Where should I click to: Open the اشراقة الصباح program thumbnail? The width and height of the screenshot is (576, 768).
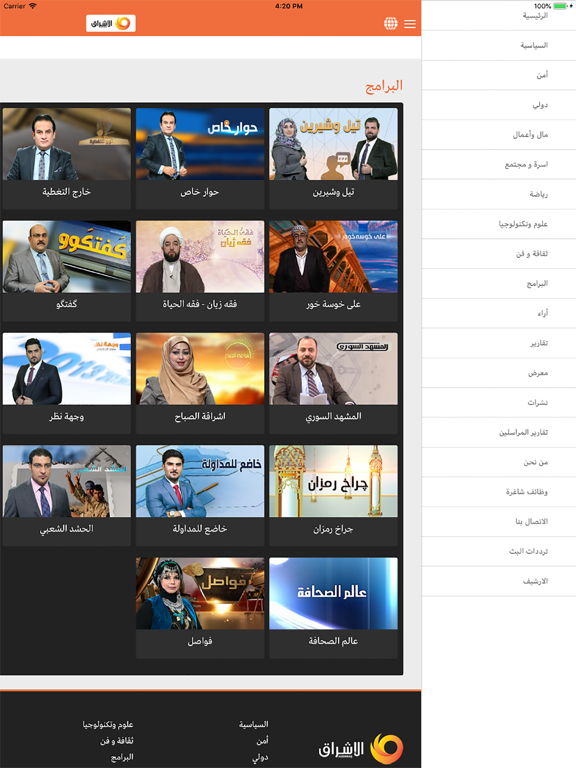click(x=200, y=369)
